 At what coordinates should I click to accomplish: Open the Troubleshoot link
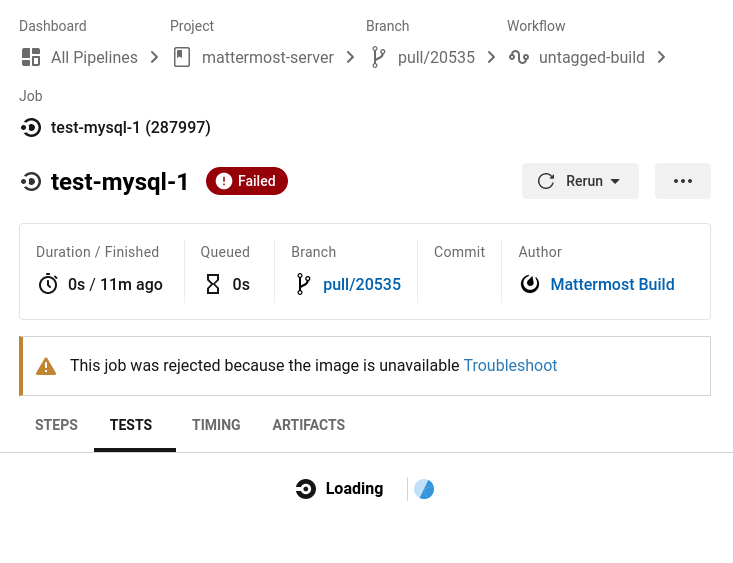(x=510, y=365)
